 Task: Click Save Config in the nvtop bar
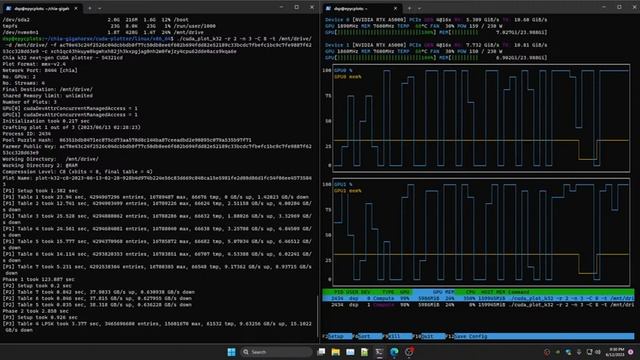[x=544, y=336]
